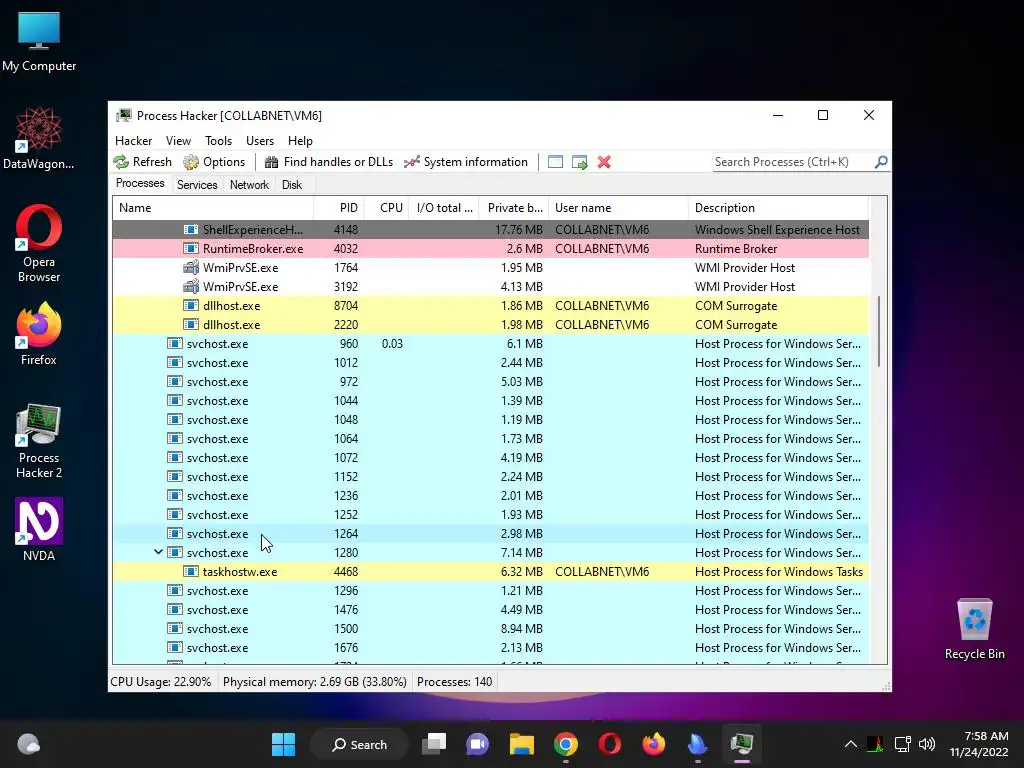Click the icon of svchost.exe PID 1012
The height and width of the screenshot is (768, 1024).
pyautogui.click(x=174, y=362)
